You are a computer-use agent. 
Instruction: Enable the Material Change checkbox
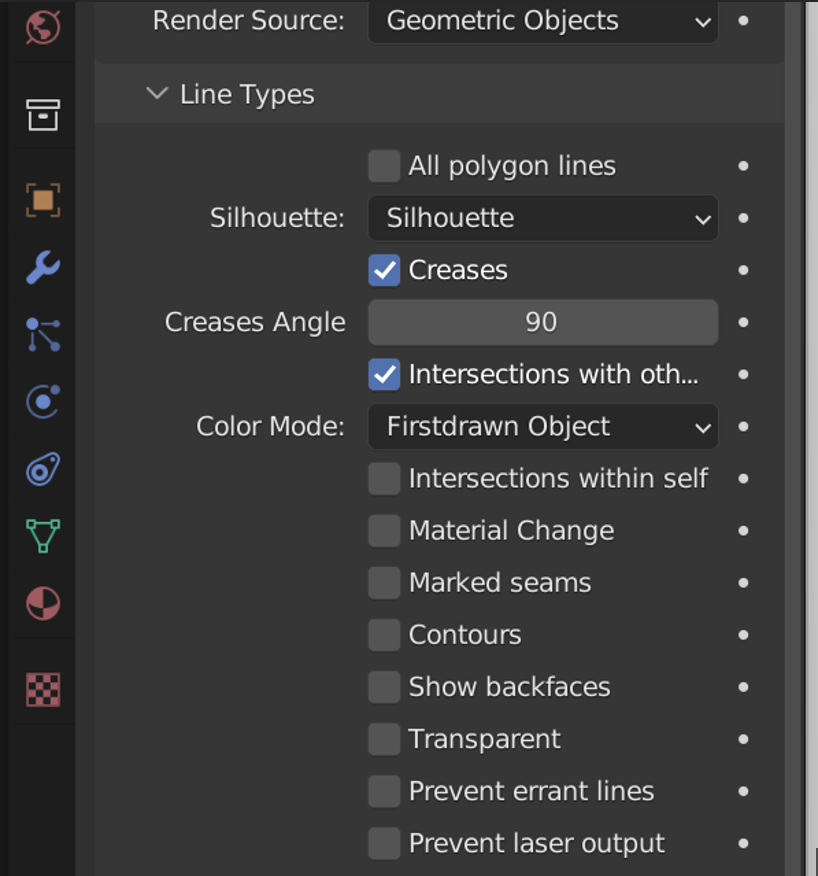[x=384, y=531]
